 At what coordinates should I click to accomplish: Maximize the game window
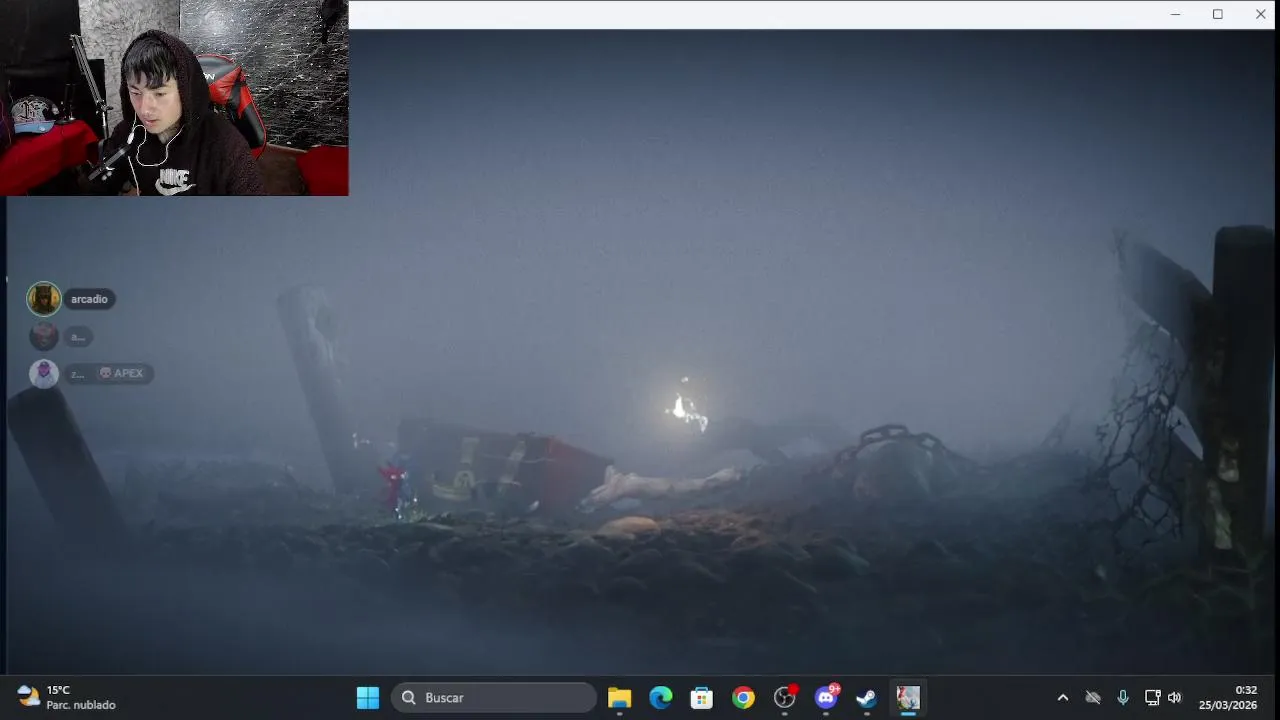click(x=1217, y=14)
